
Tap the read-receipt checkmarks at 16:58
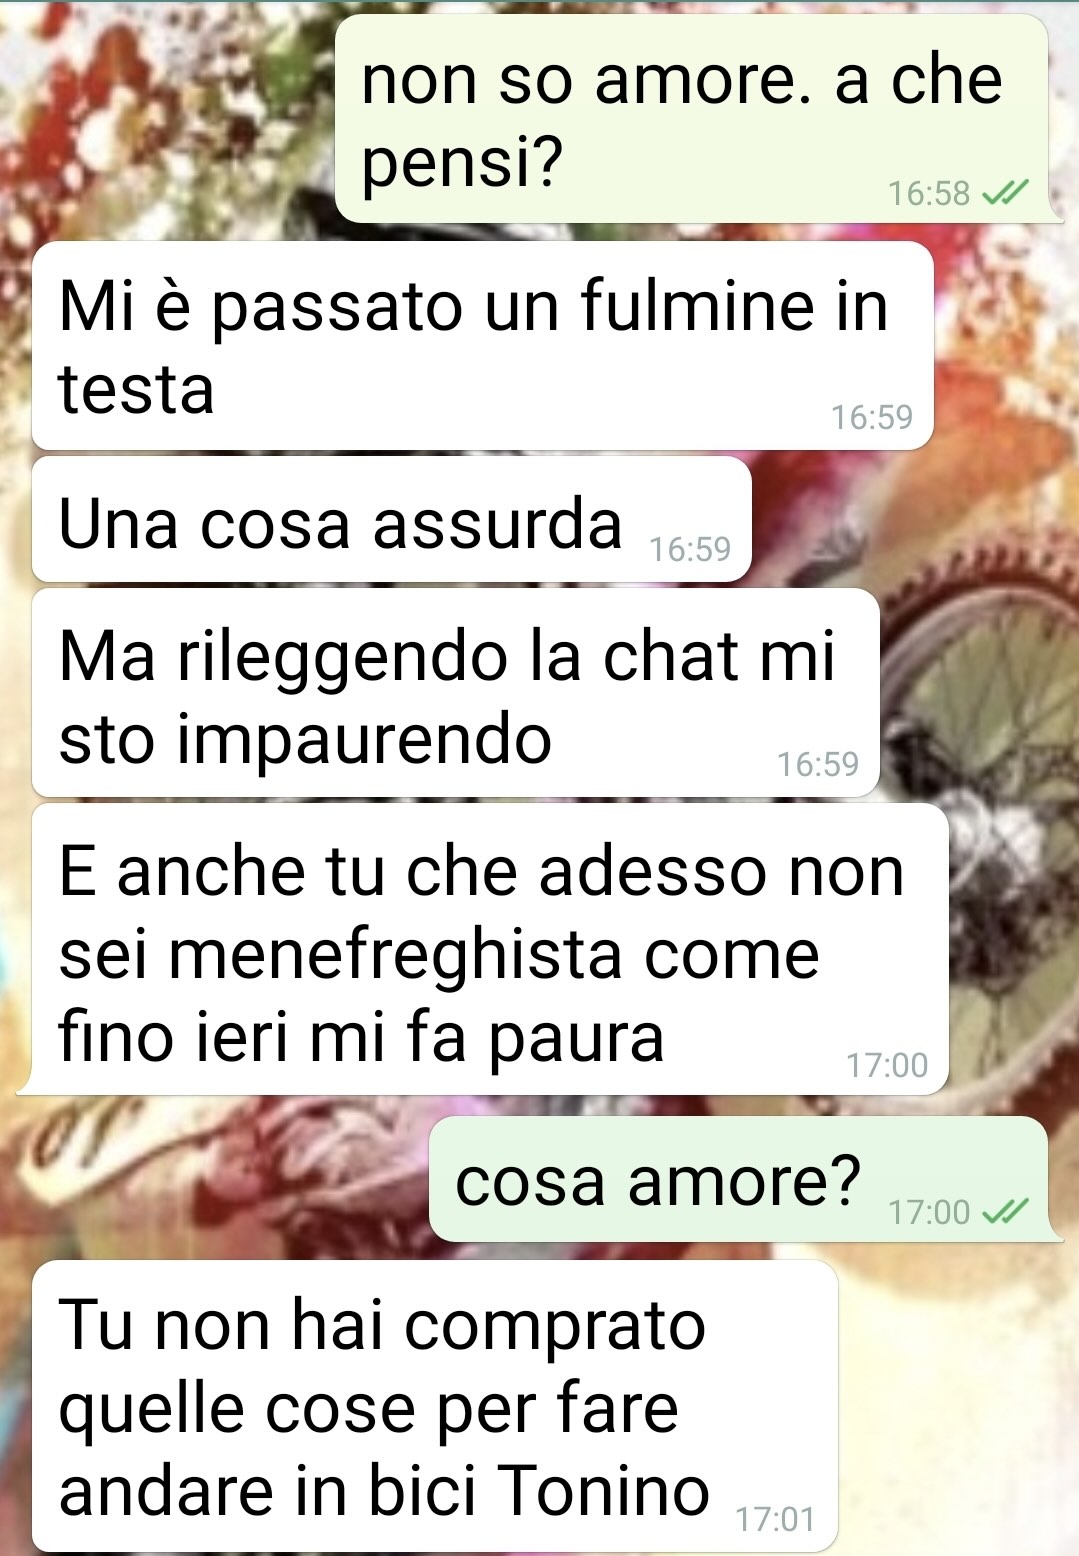tap(1006, 192)
